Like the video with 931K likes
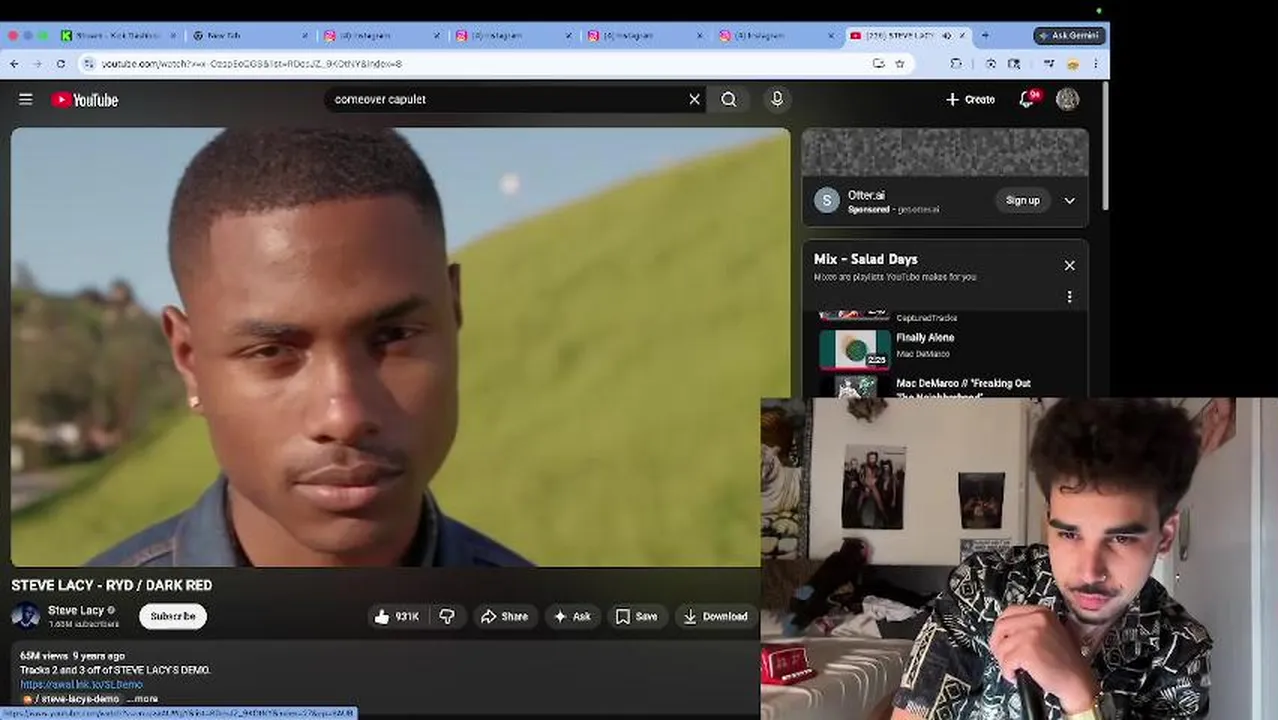Screen dimensions: 1278x720 tap(397, 616)
